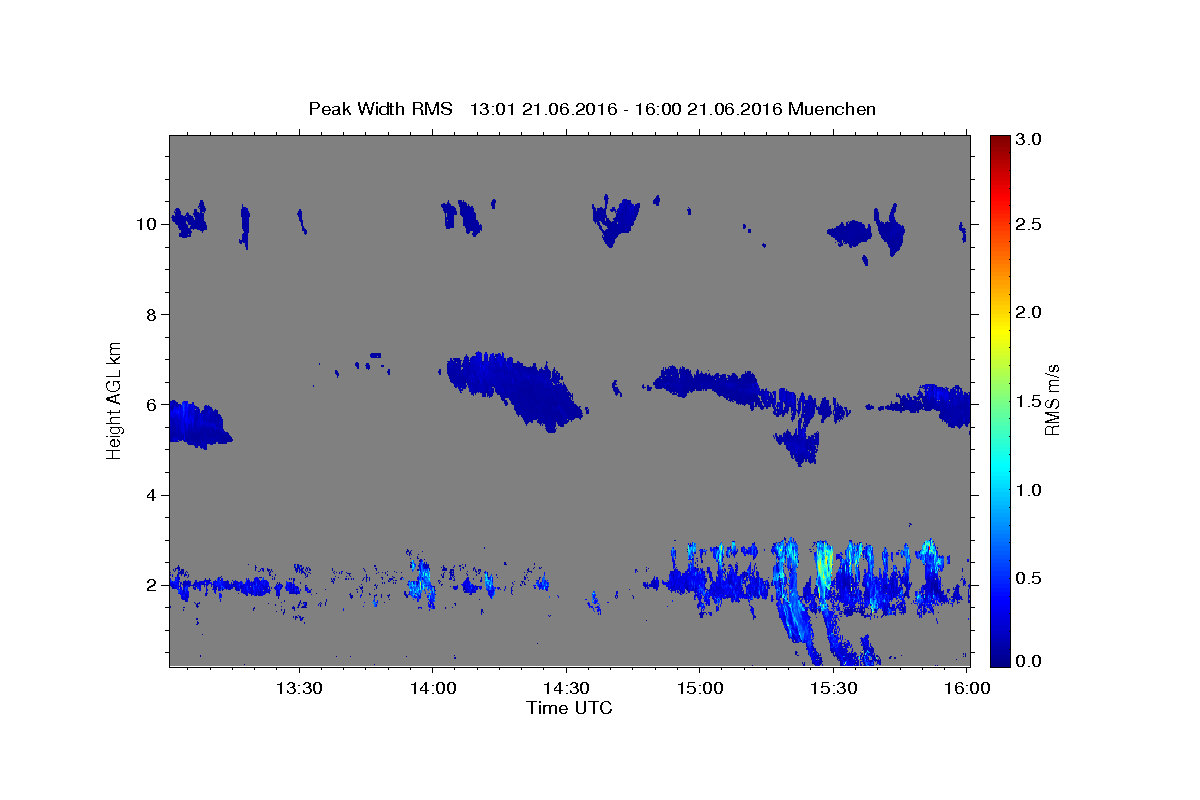Click the colorbar value 1.5
The image size is (1200, 800).
(x=1030, y=401)
